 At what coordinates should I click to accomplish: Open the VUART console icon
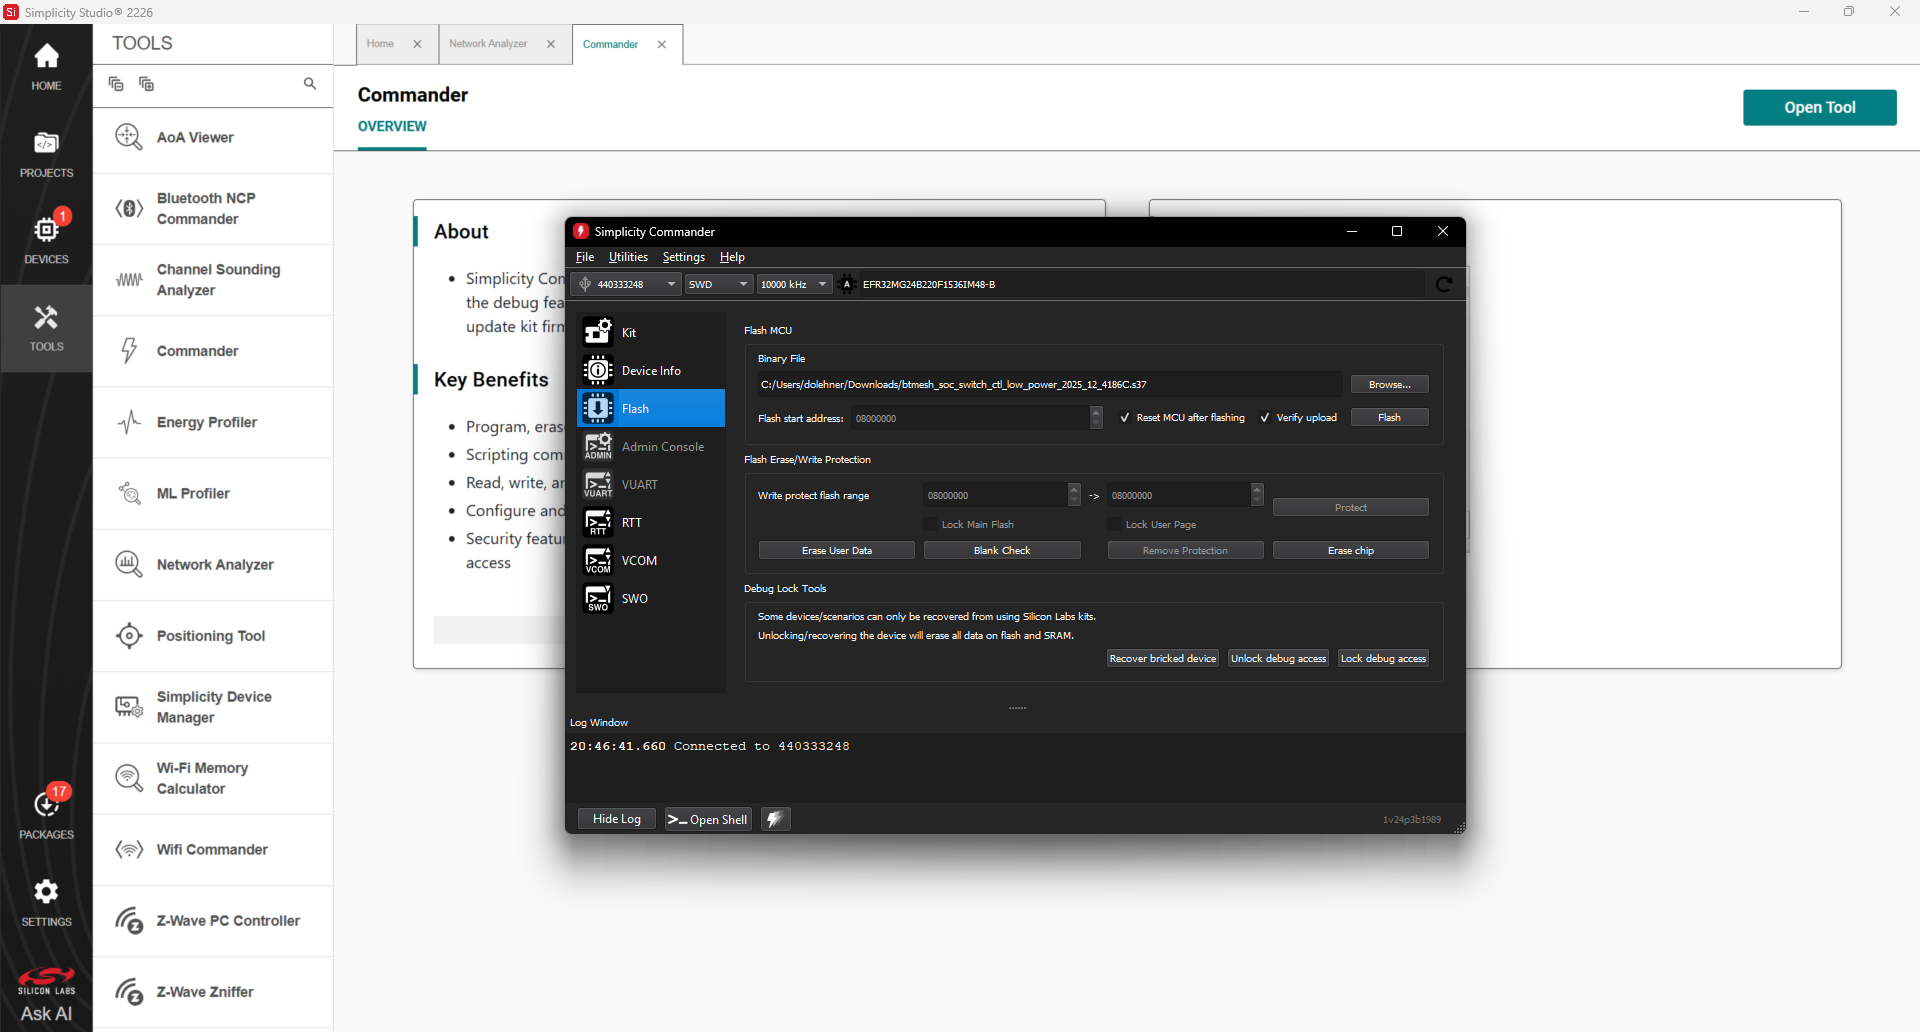598,484
